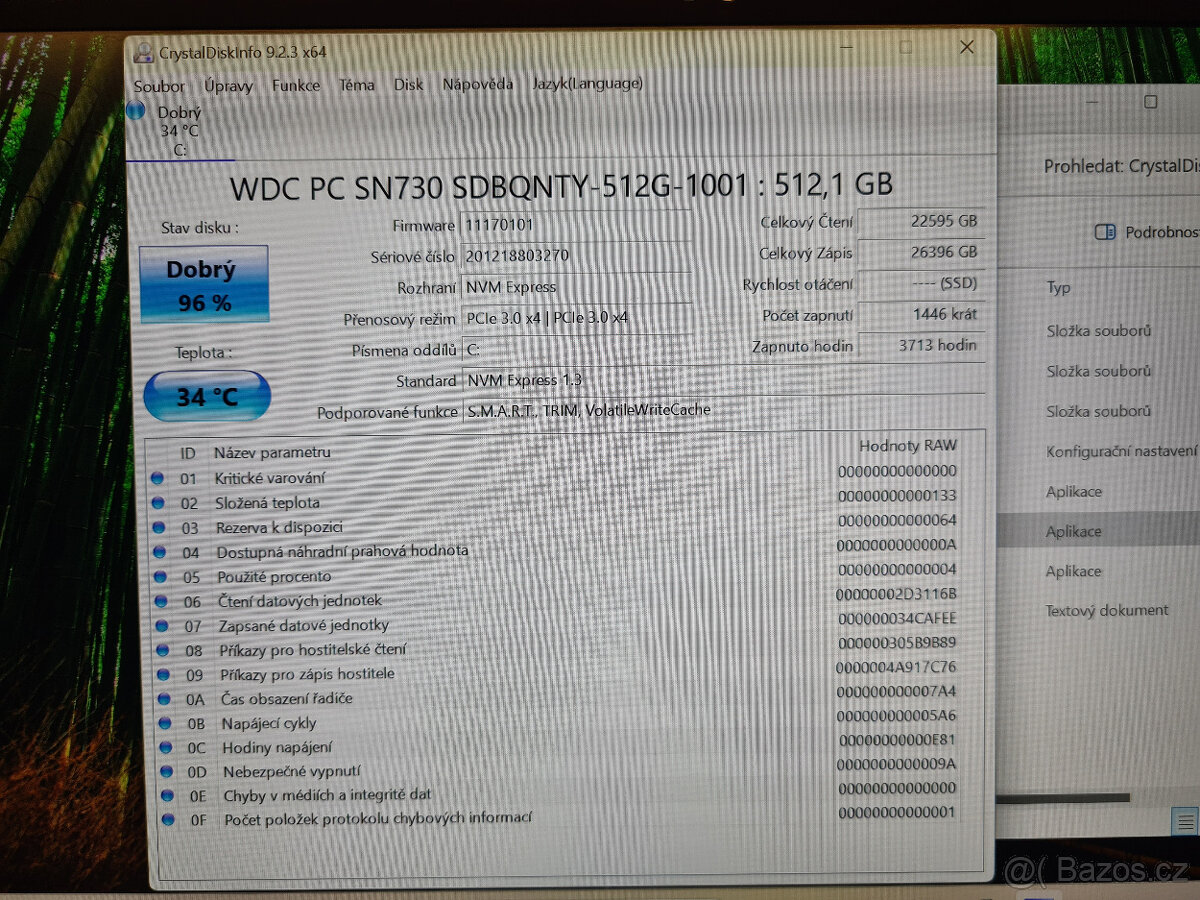This screenshot has width=1200, height=900.
Task: Click the Podrobnosti view icon in Explorer
Action: click(x=1104, y=232)
